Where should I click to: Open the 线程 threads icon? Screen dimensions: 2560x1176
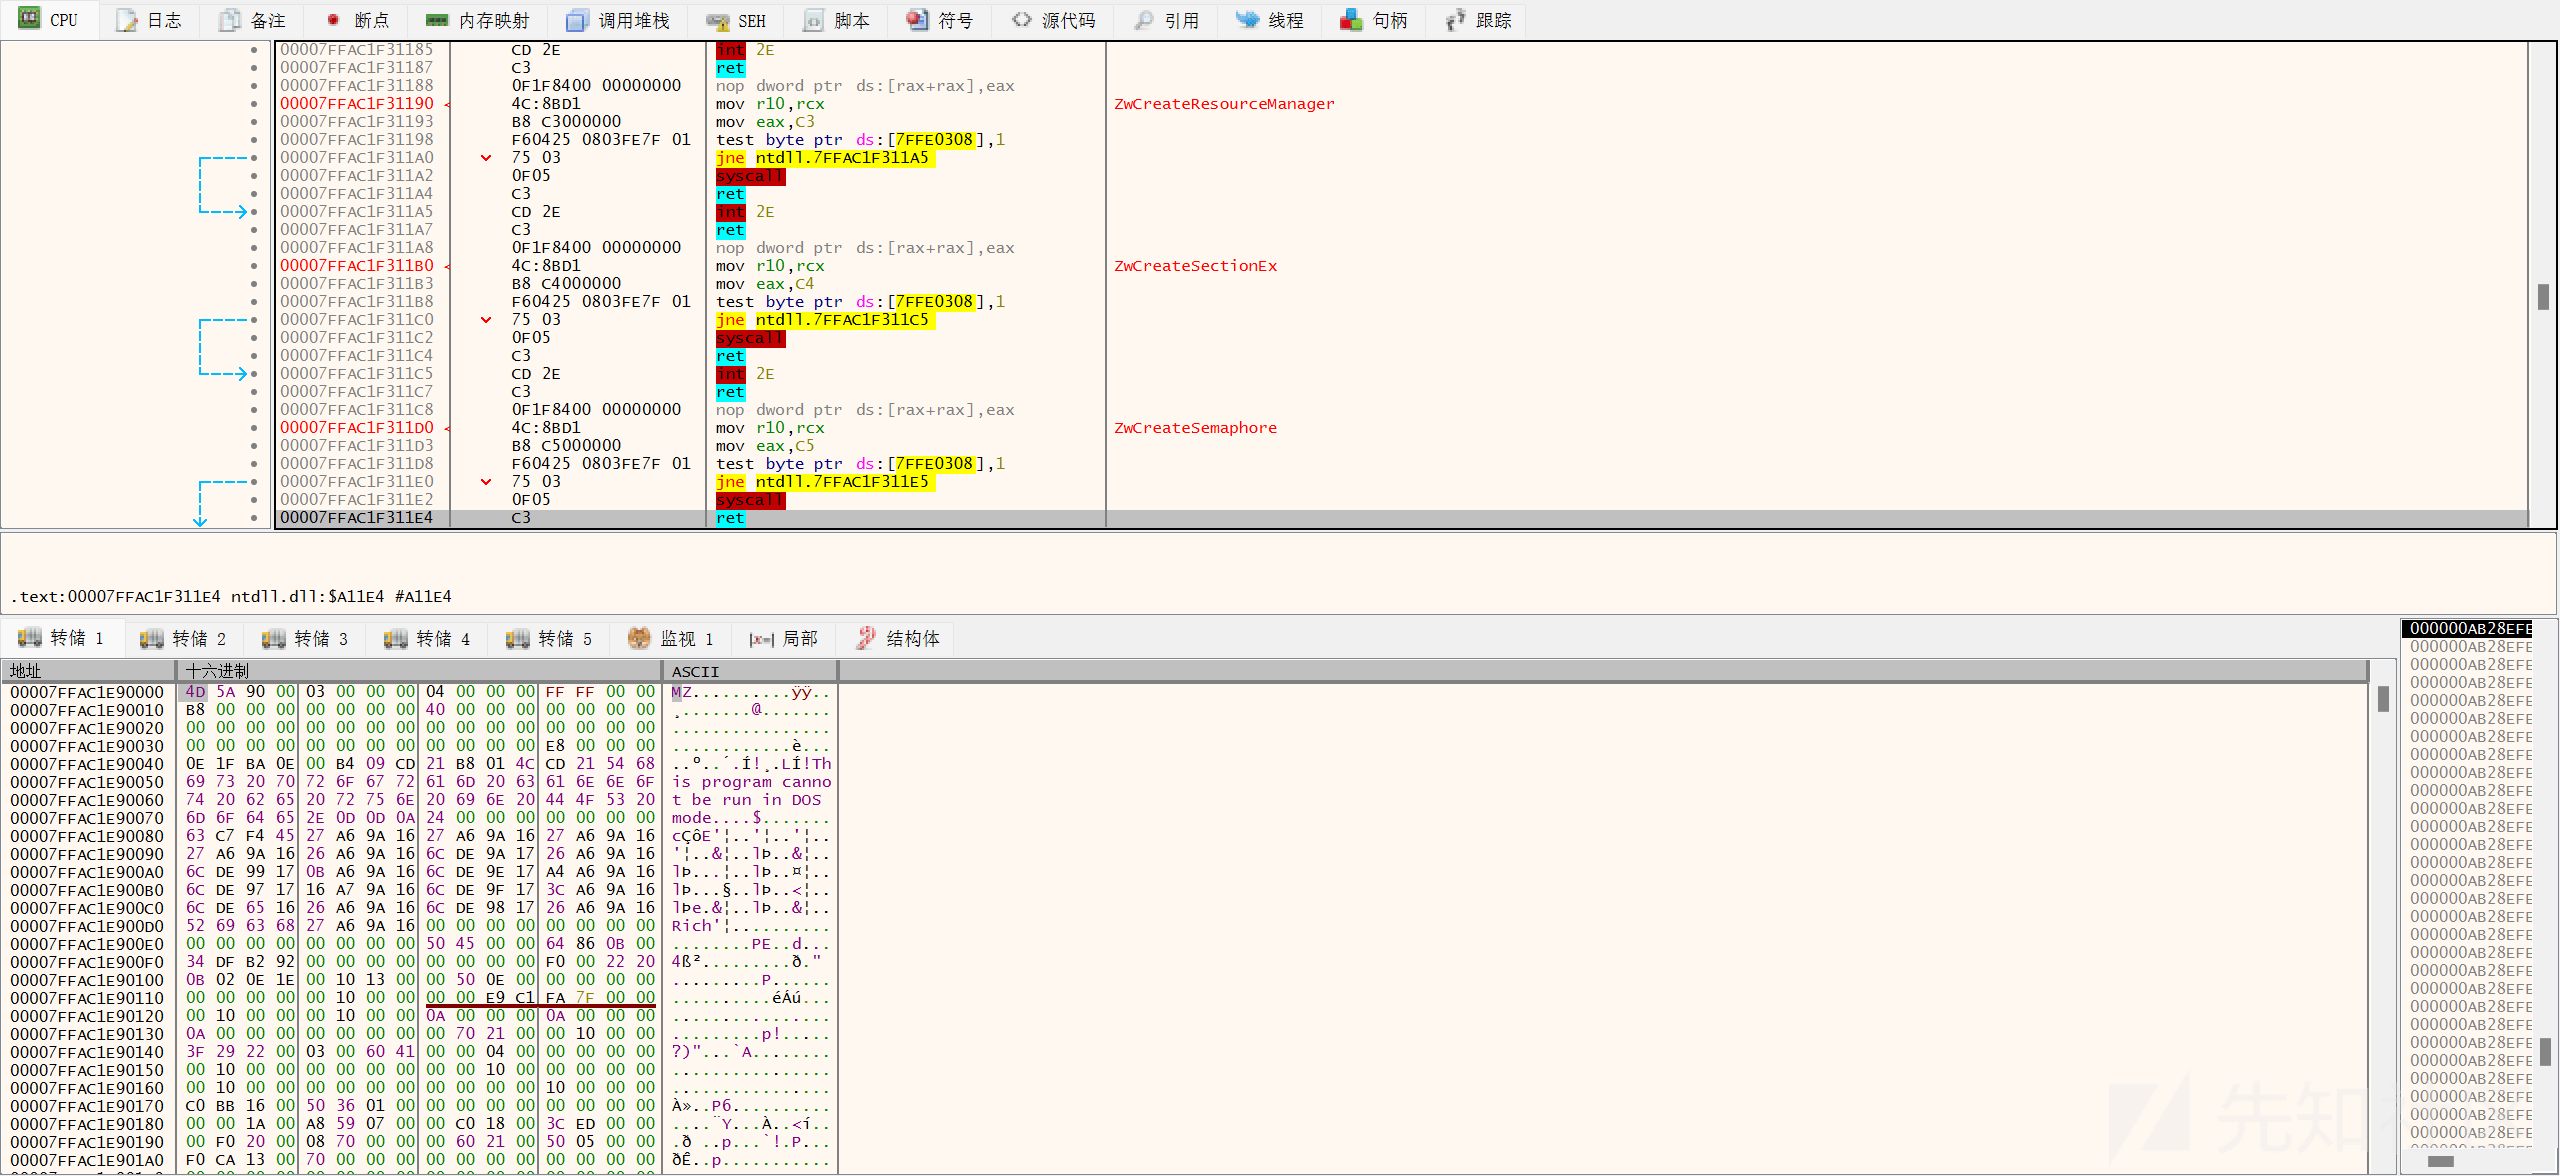(x=1247, y=20)
